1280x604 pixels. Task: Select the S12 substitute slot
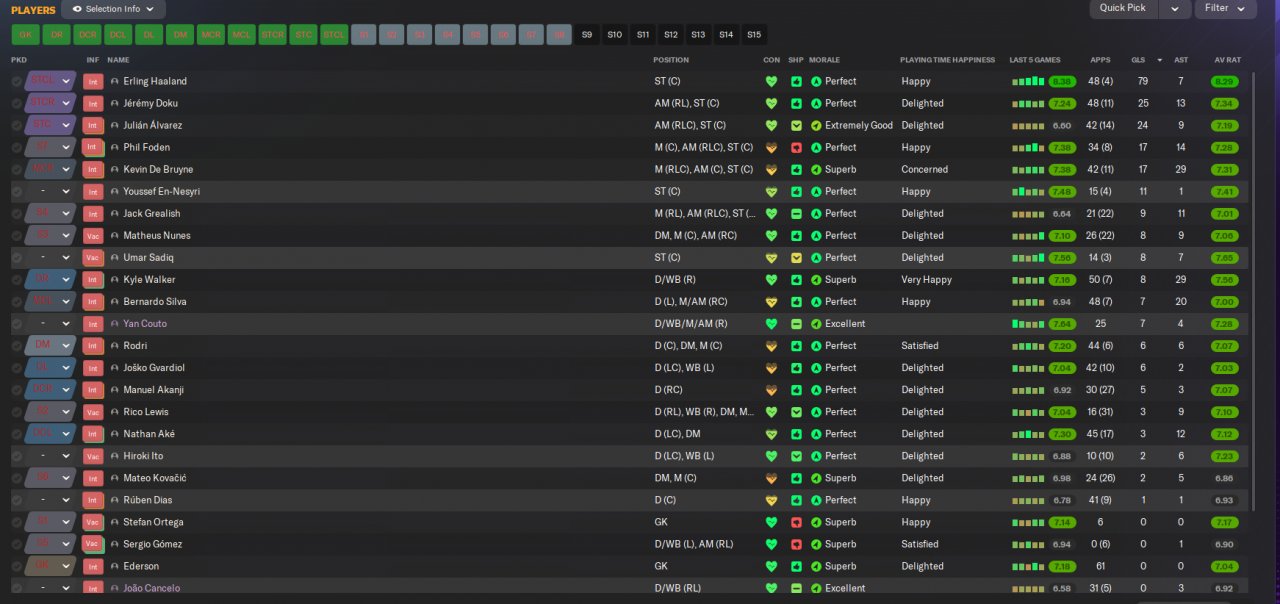pos(670,35)
